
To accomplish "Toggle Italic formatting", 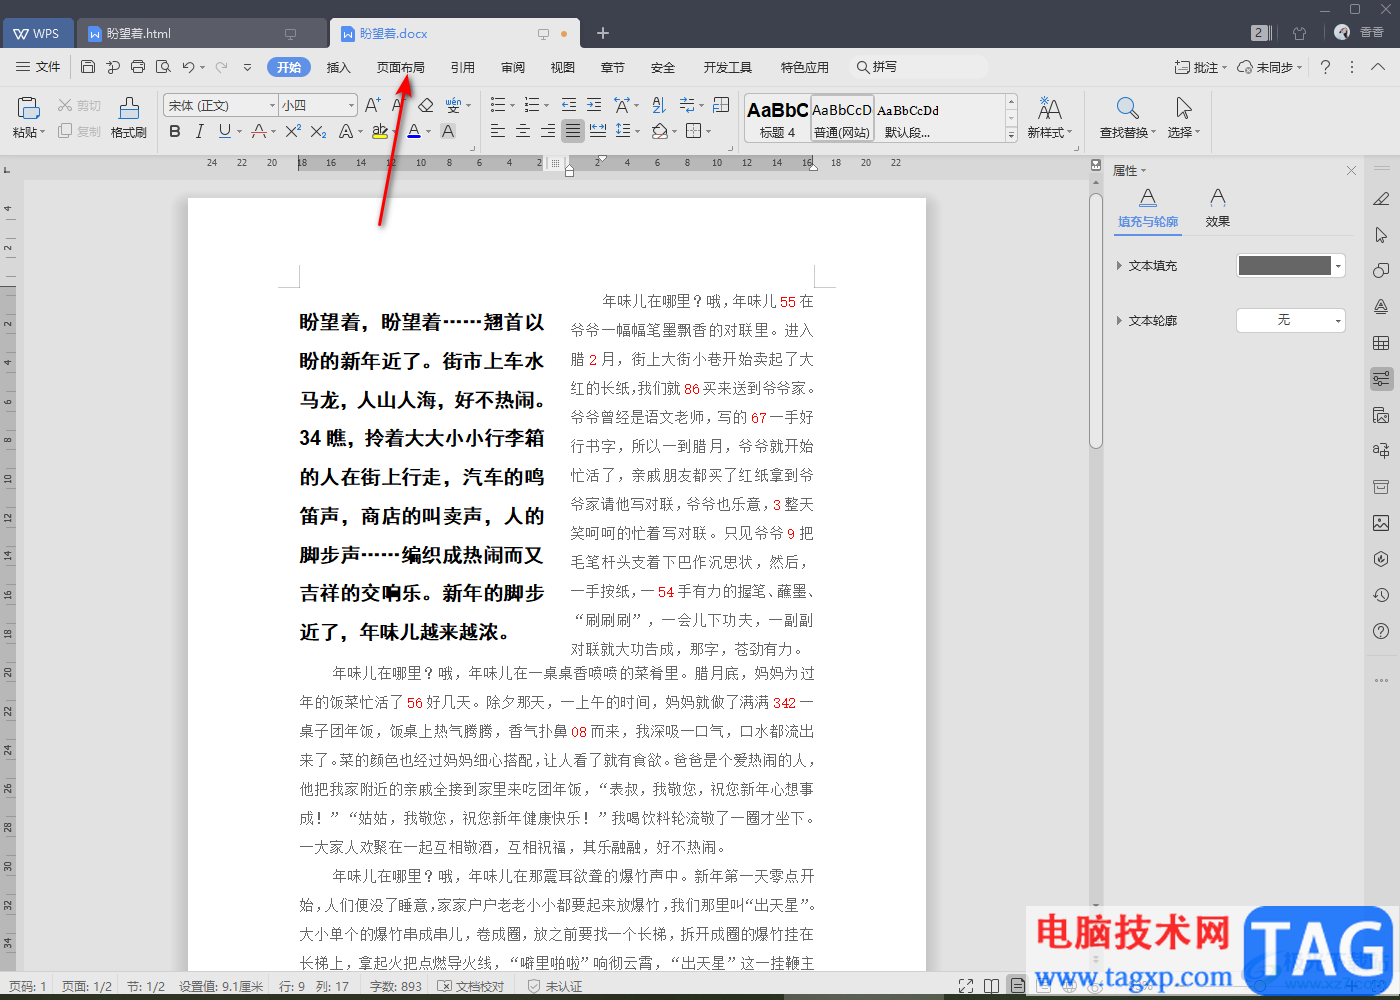I will pyautogui.click(x=200, y=131).
